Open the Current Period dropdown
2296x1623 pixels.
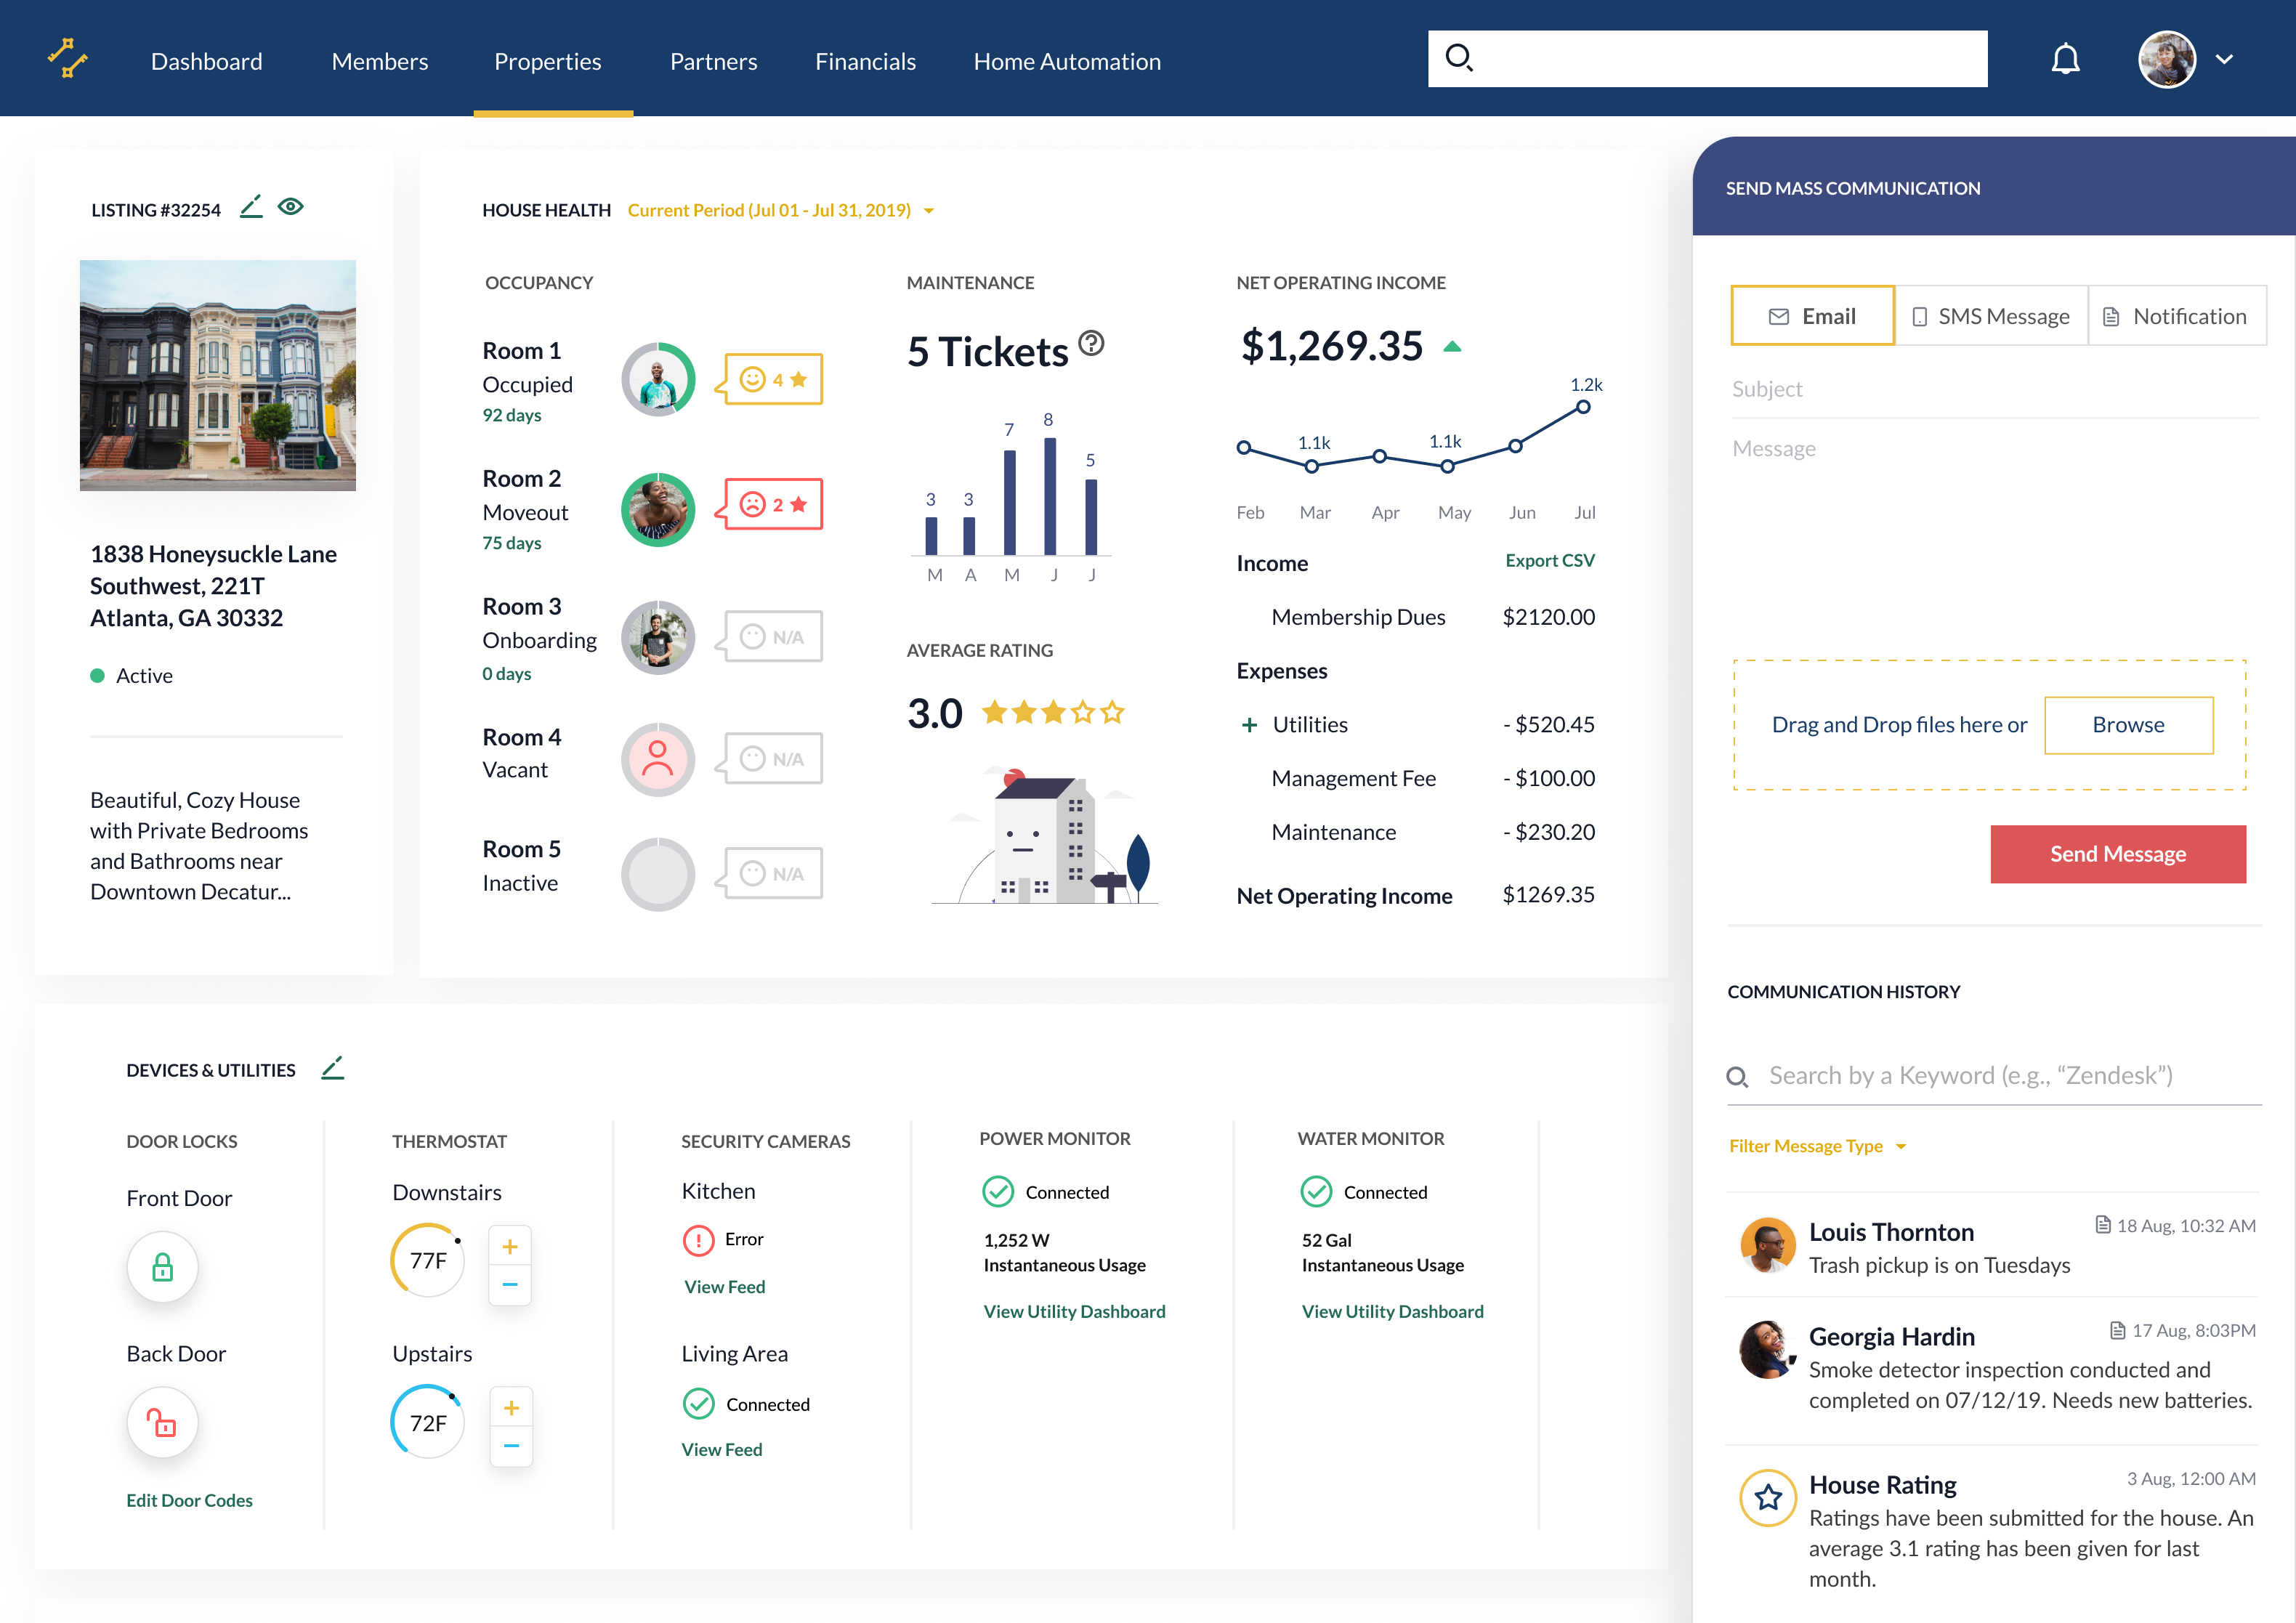[x=781, y=210]
